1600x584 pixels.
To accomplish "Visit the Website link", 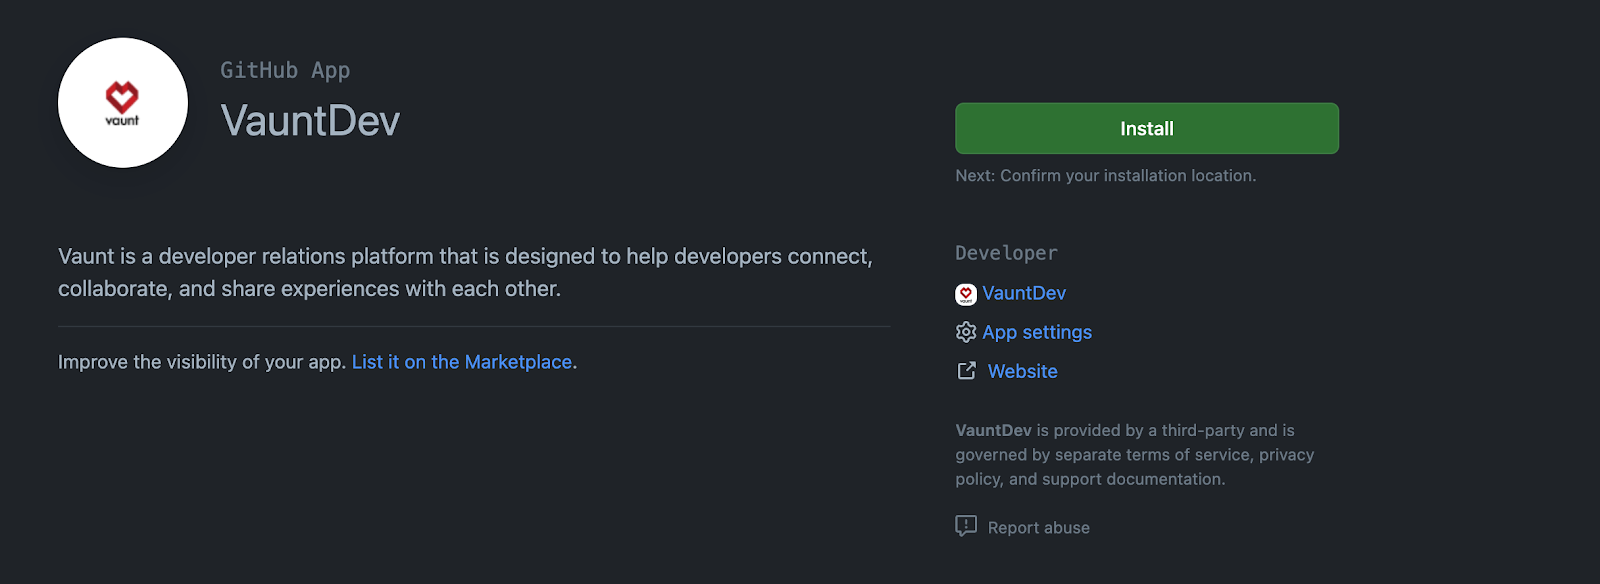I will [x=1022, y=371].
